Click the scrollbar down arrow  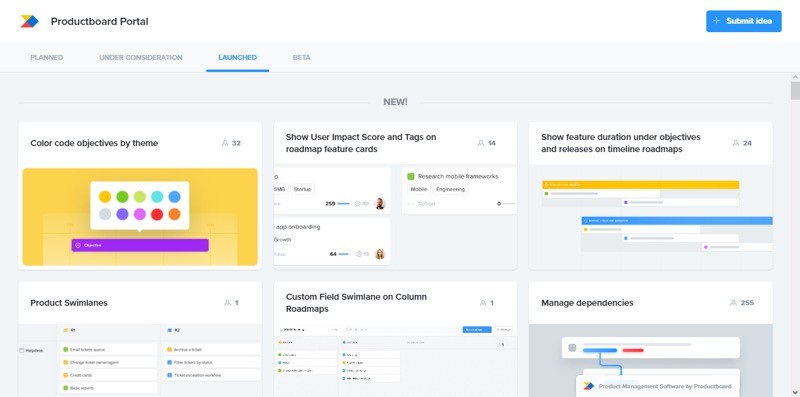point(795,393)
